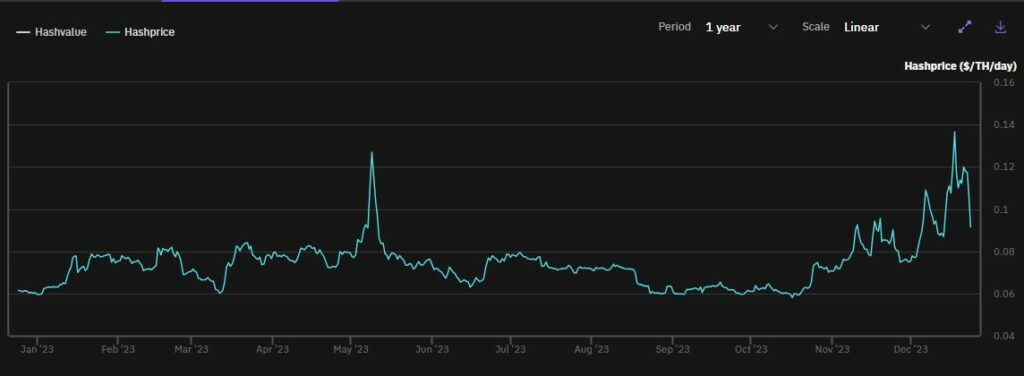Click the Hashprice ($/TH/day) axis title
Image resolution: width=1024 pixels, height=376 pixels.
[960, 67]
